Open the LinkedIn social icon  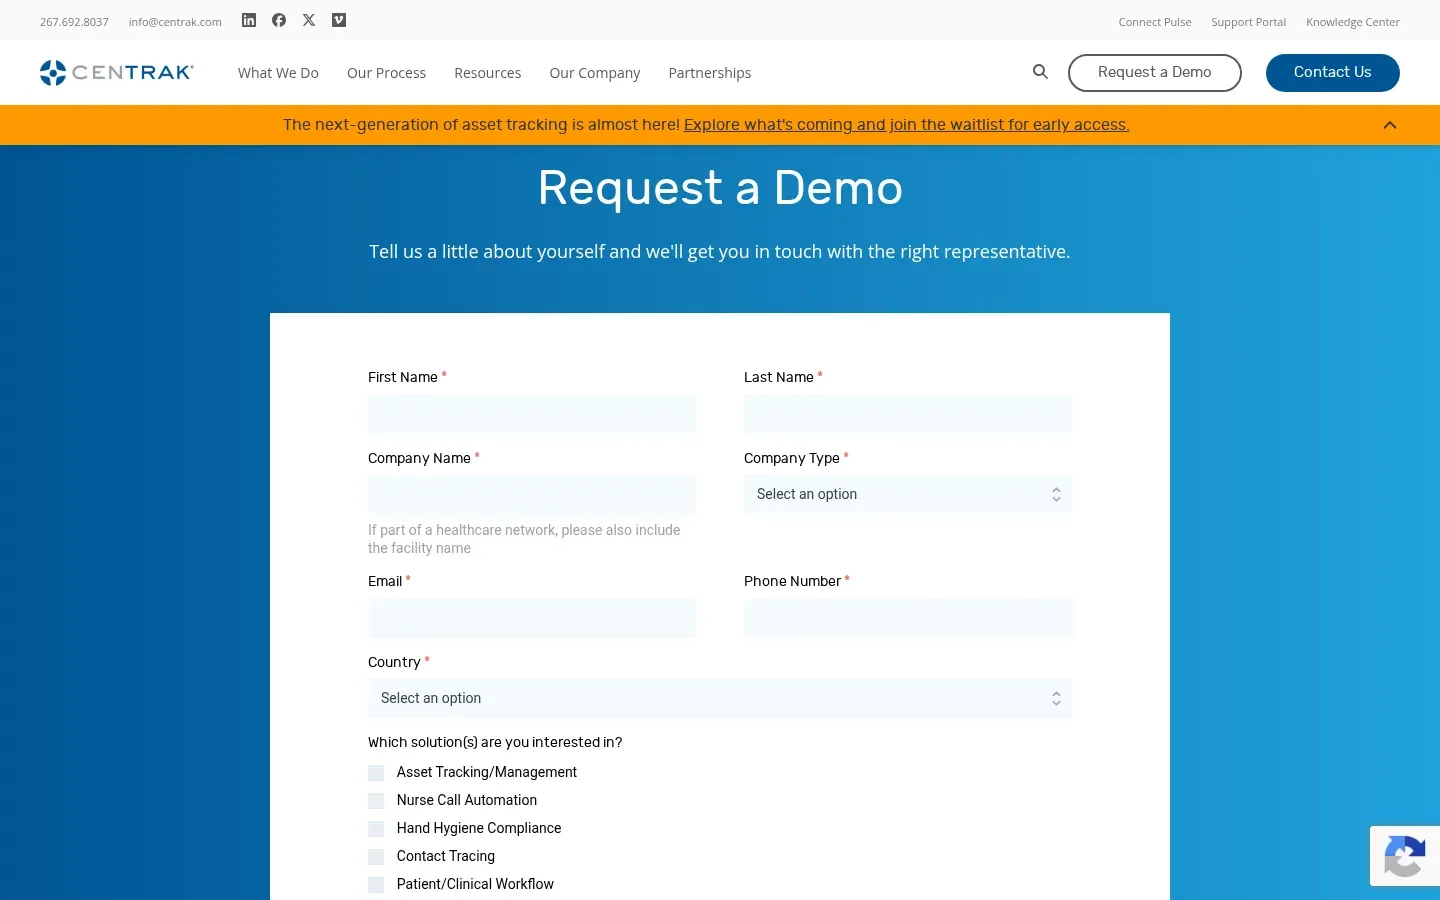tap(249, 20)
